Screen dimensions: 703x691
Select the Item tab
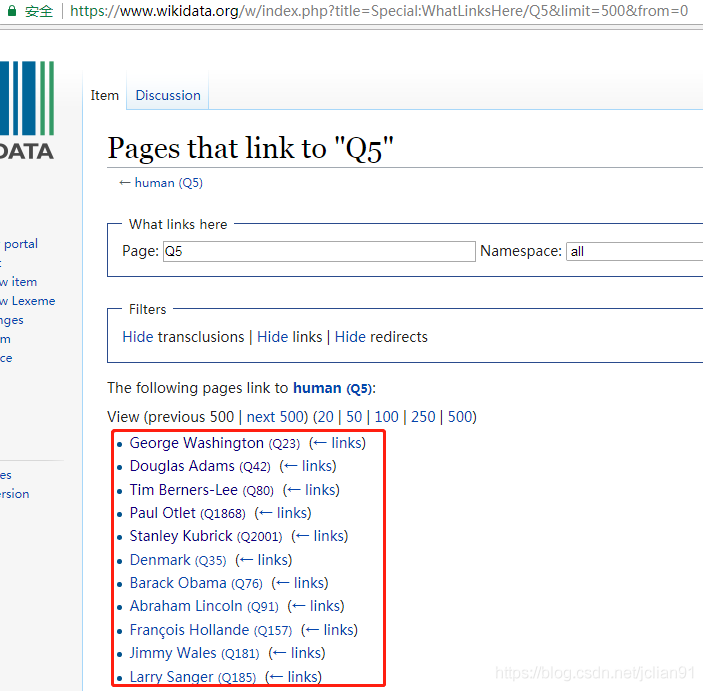point(105,95)
